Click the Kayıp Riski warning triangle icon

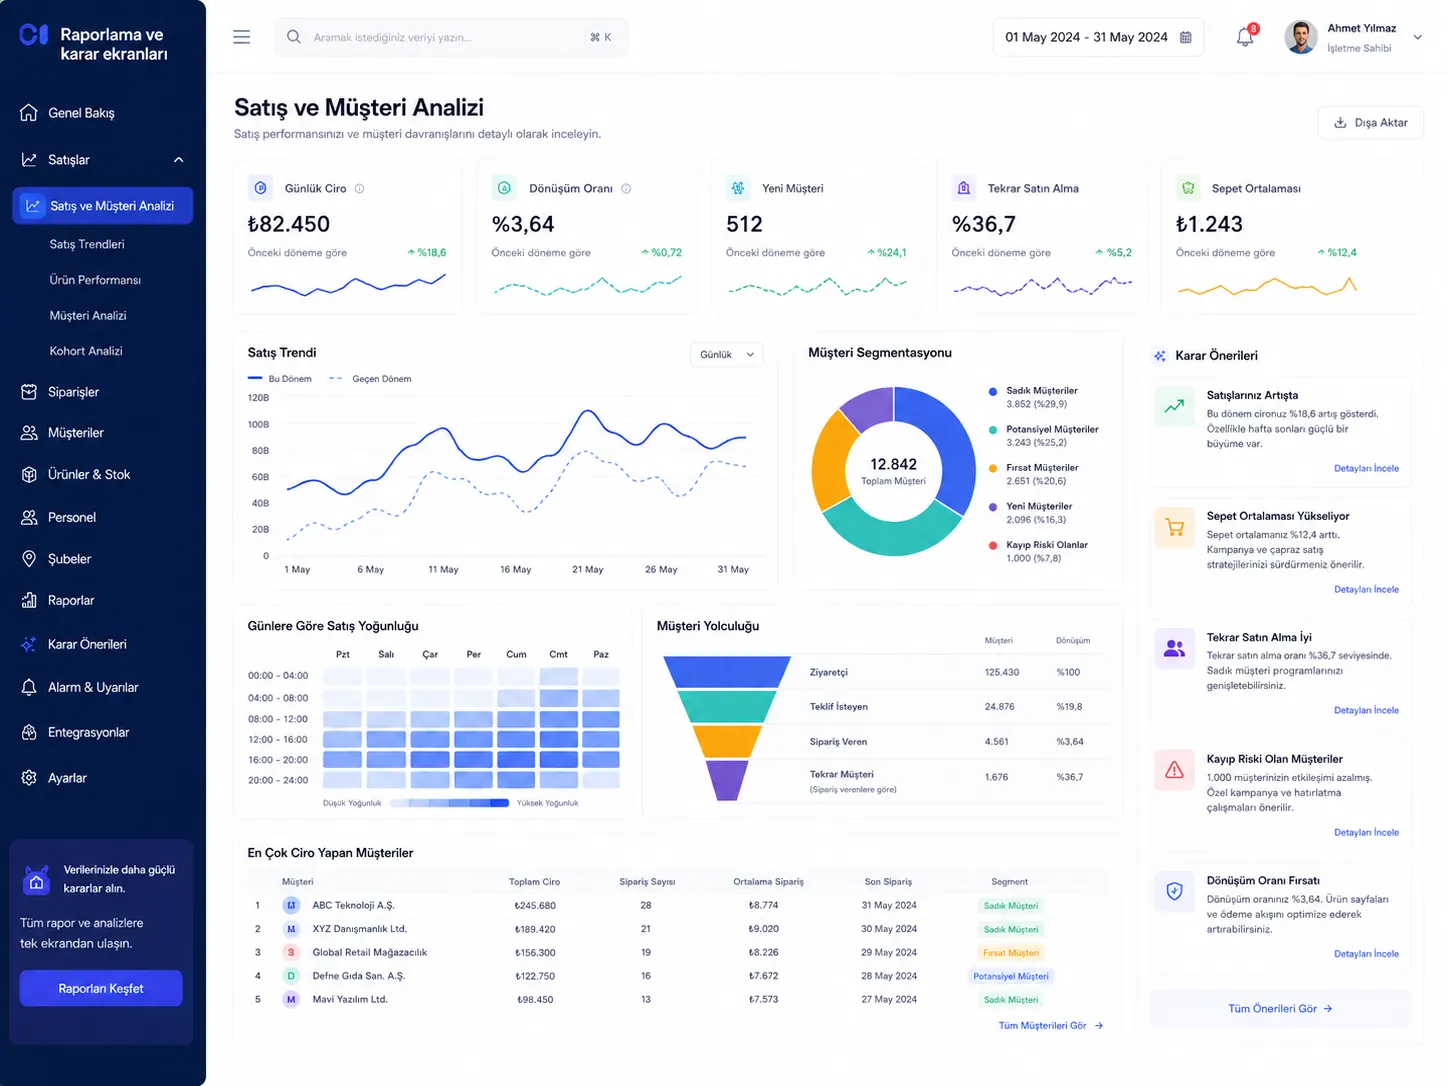[1174, 770]
